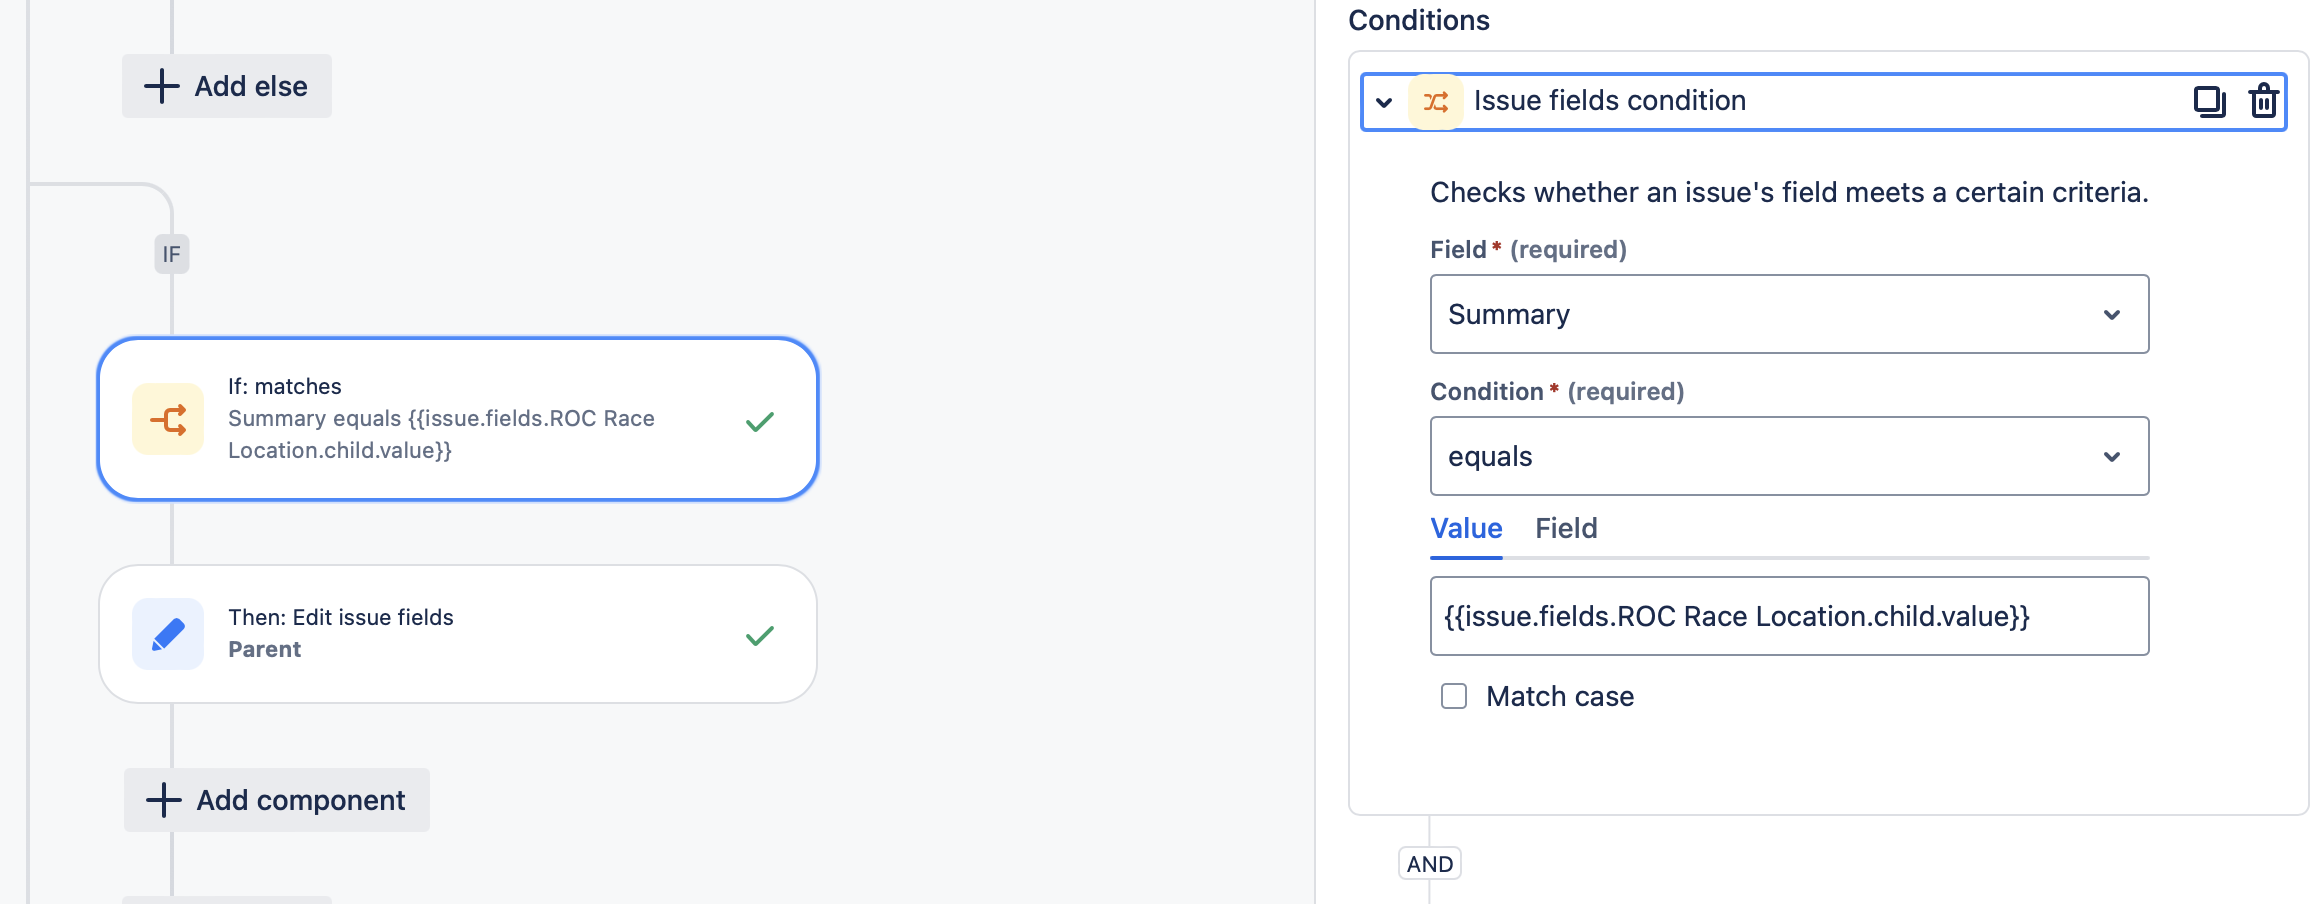Click the Add component button
This screenshot has width=2314, height=904.
pos(277,799)
